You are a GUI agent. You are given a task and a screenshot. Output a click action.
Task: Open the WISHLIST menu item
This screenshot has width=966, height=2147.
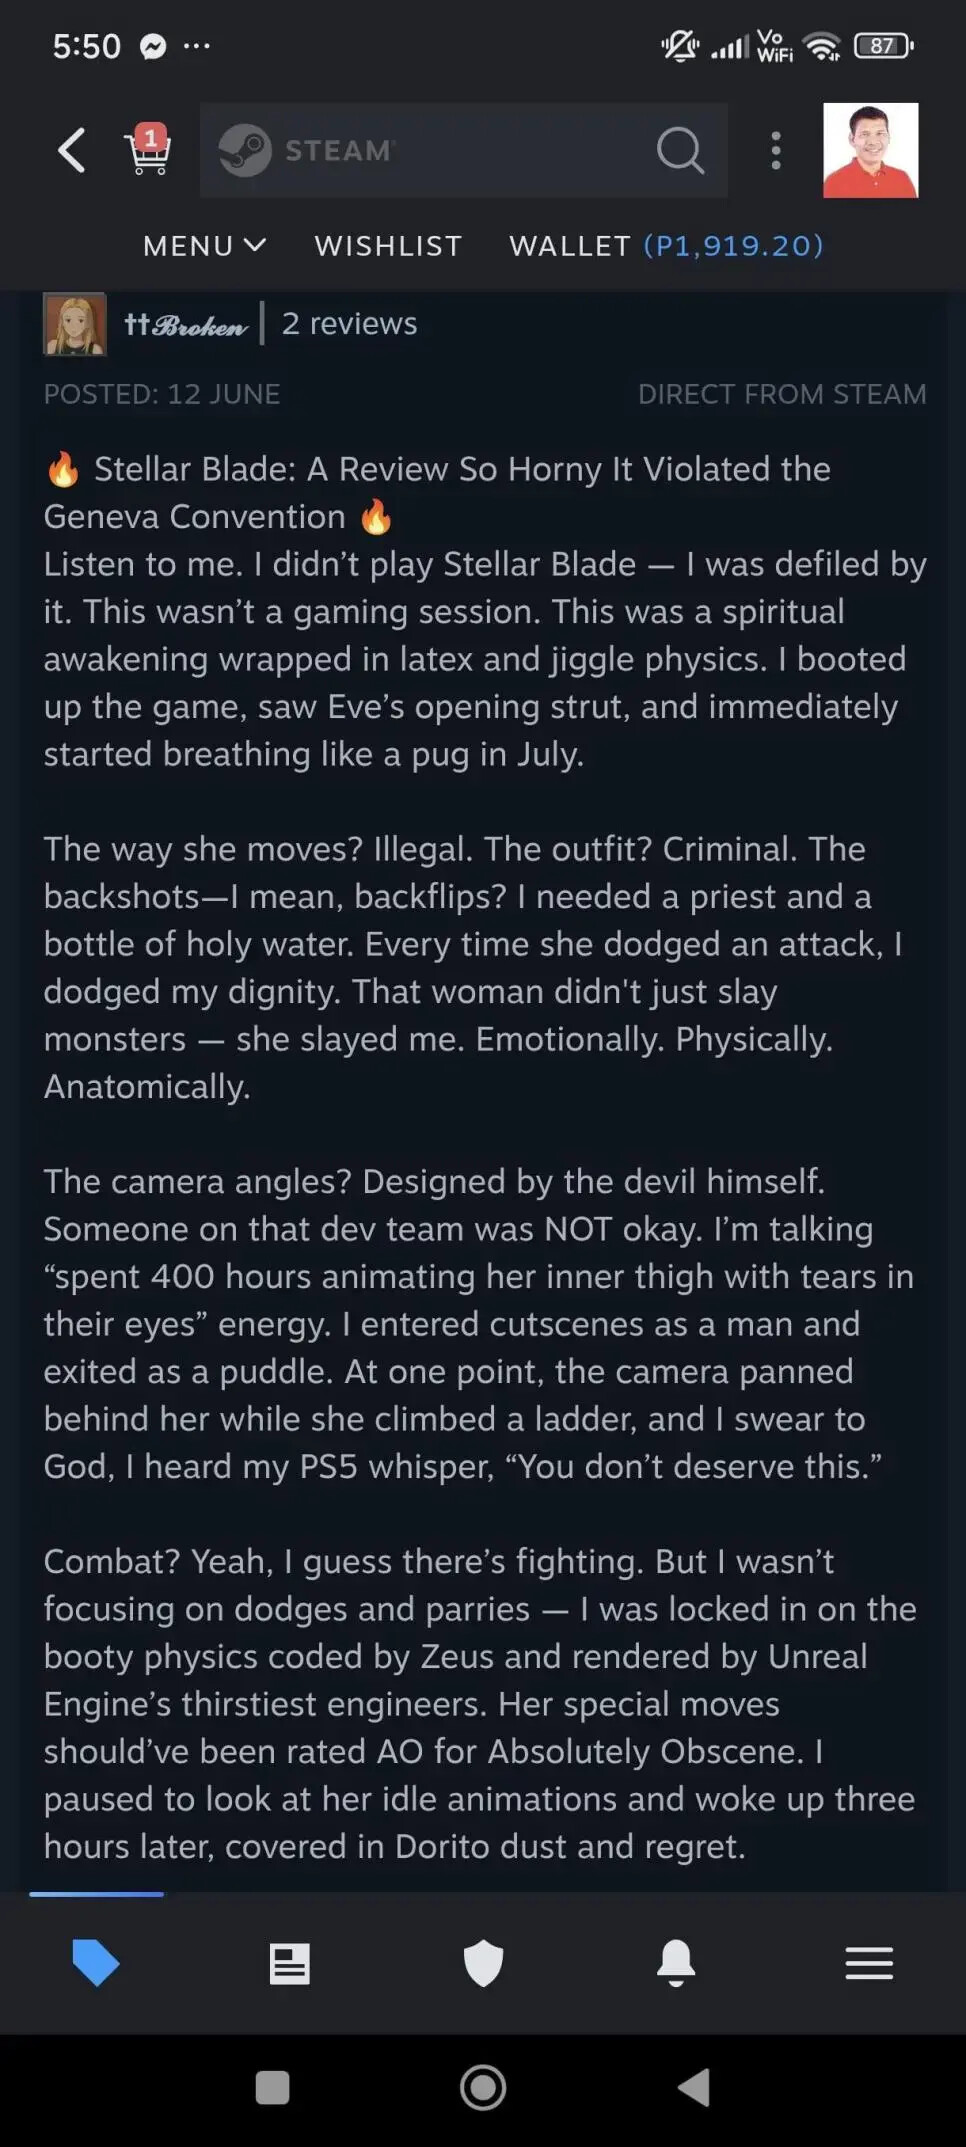(x=388, y=246)
